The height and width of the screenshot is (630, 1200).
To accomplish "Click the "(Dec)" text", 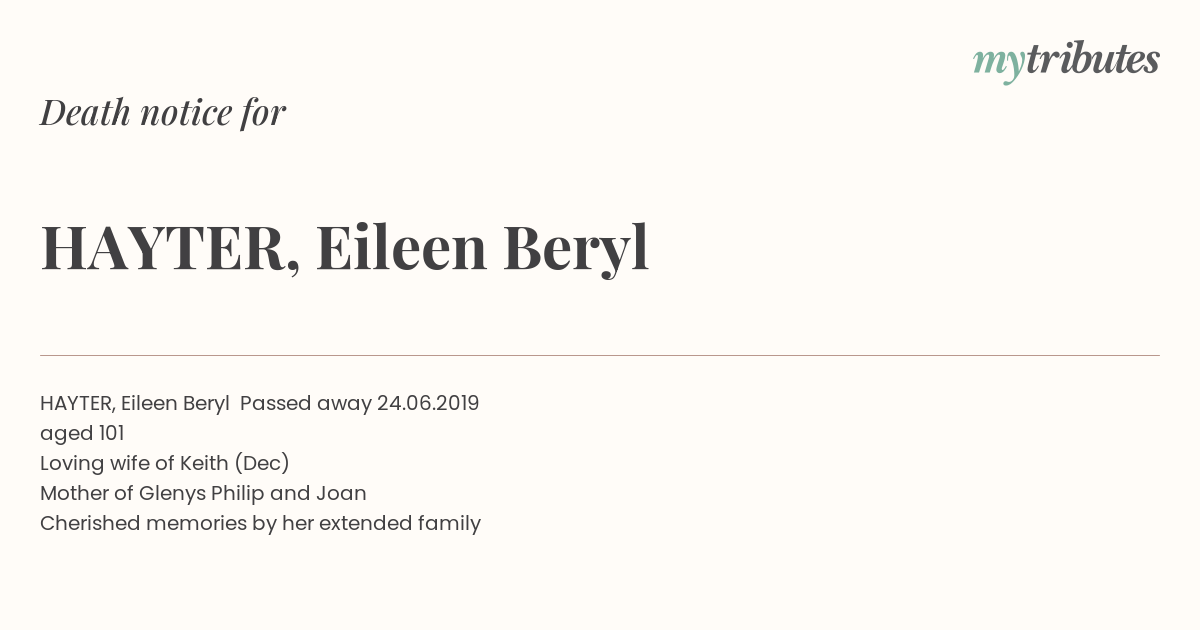I will (262, 463).
